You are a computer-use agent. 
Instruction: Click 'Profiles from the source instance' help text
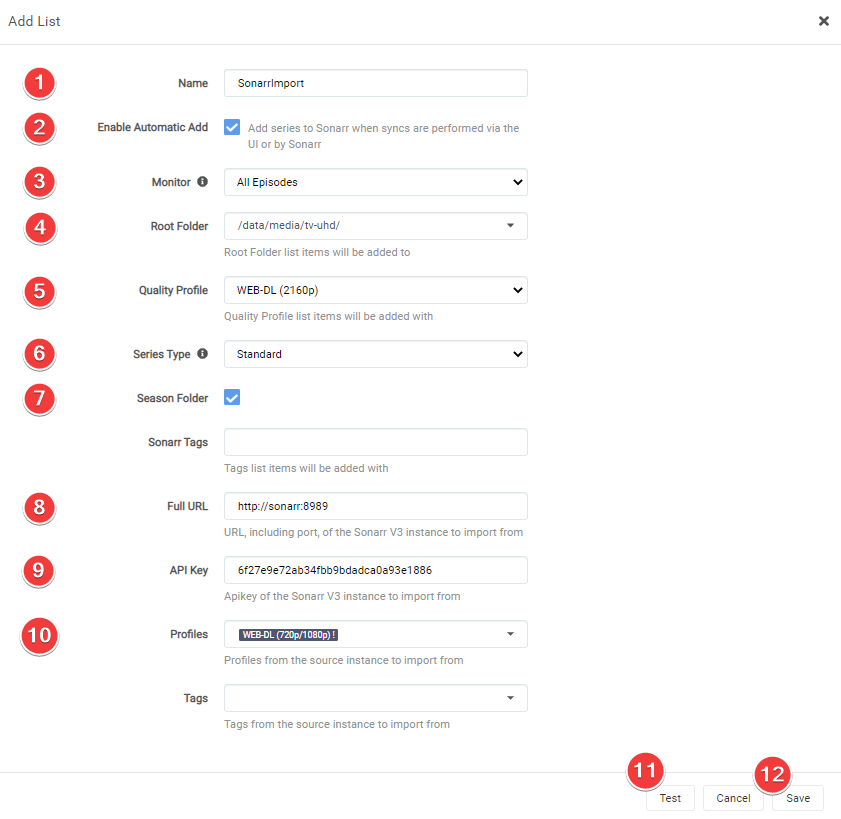[344, 660]
